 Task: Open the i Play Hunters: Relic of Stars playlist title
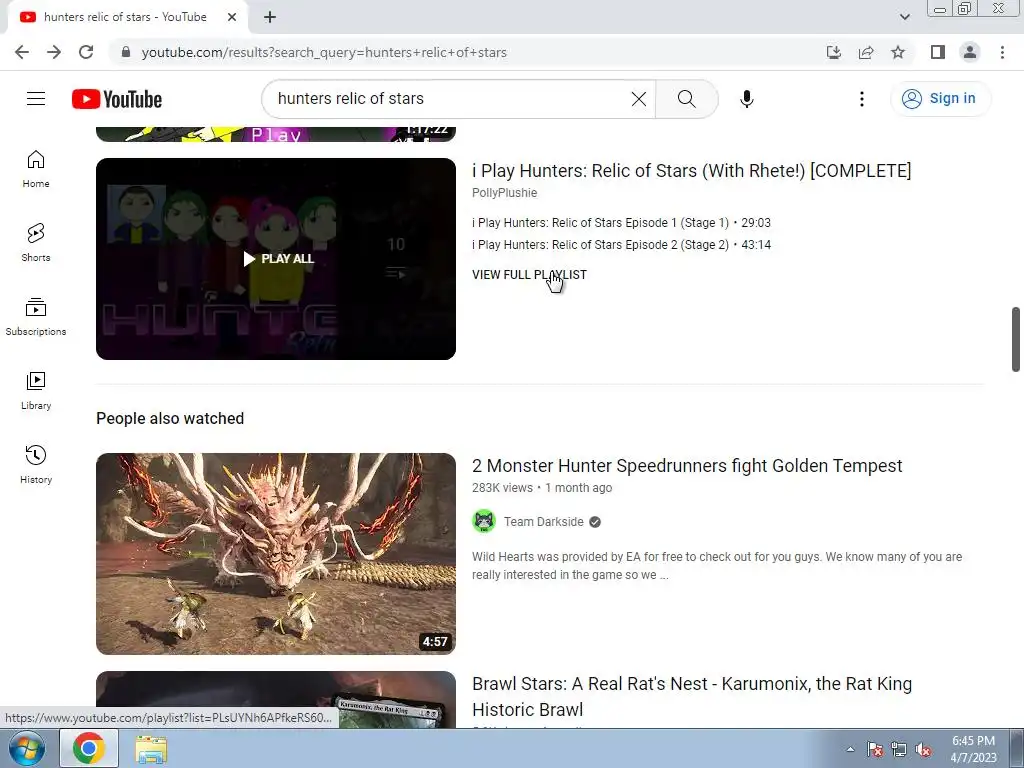point(692,170)
